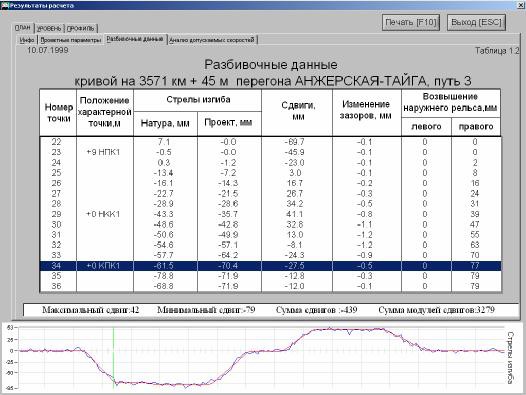Image resolution: width=526 pixels, height=395 pixels.
Task: Select the +0 КПК1 cell in highlighted row
Action: 103,266
